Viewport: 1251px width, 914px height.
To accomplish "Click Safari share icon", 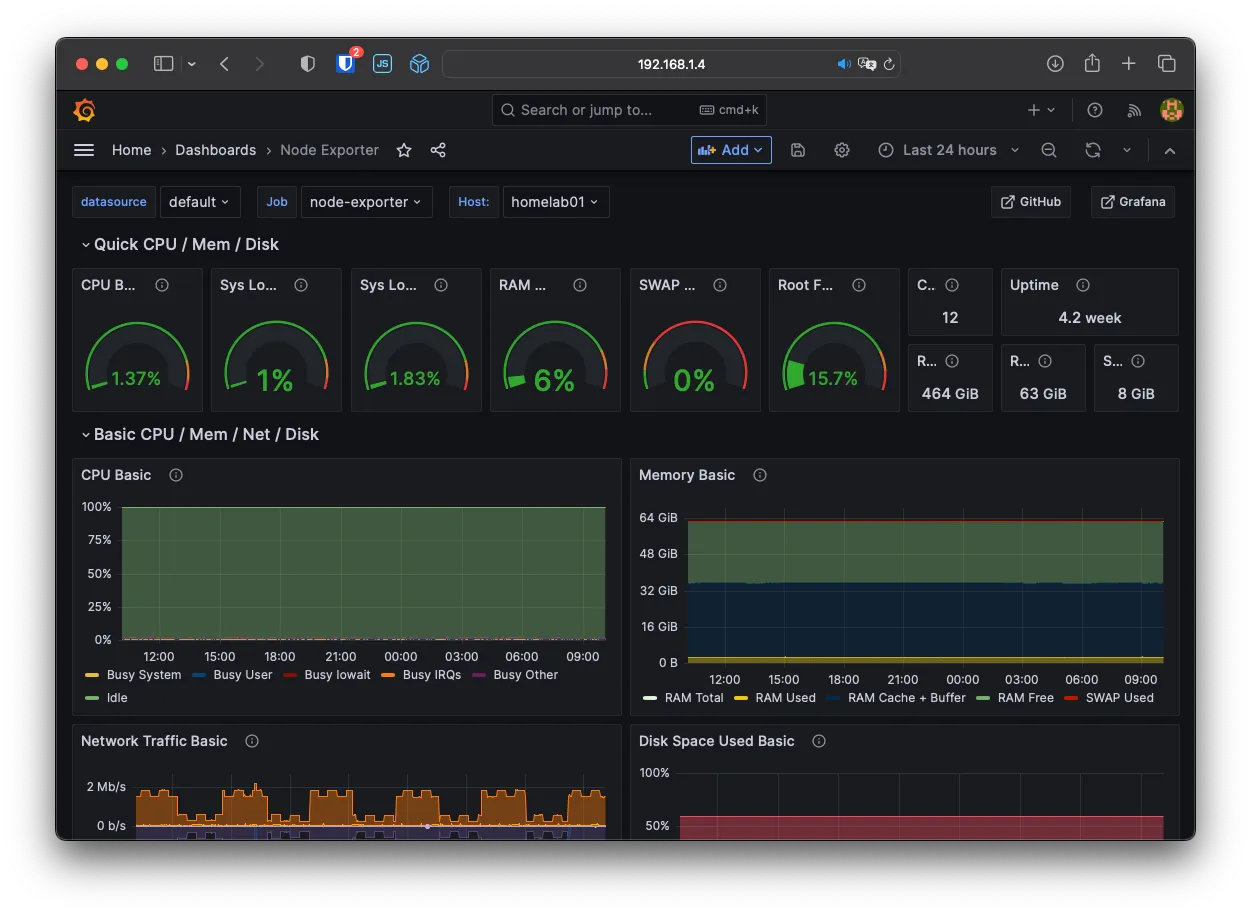I will pos(1092,63).
